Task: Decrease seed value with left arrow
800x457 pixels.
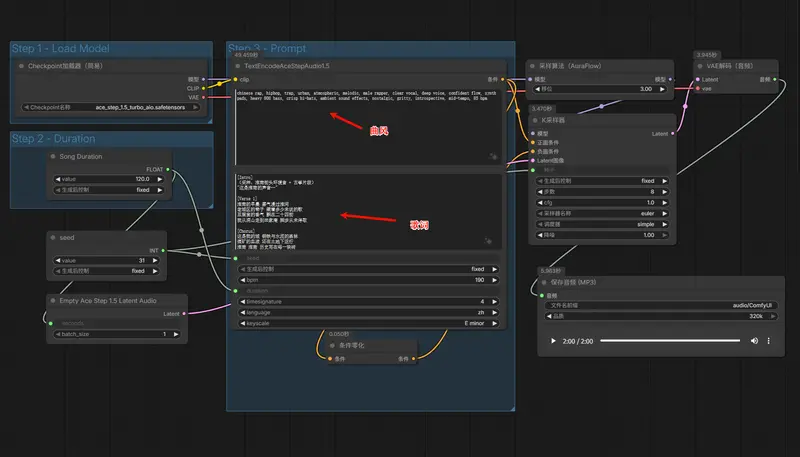Action: pos(58,260)
